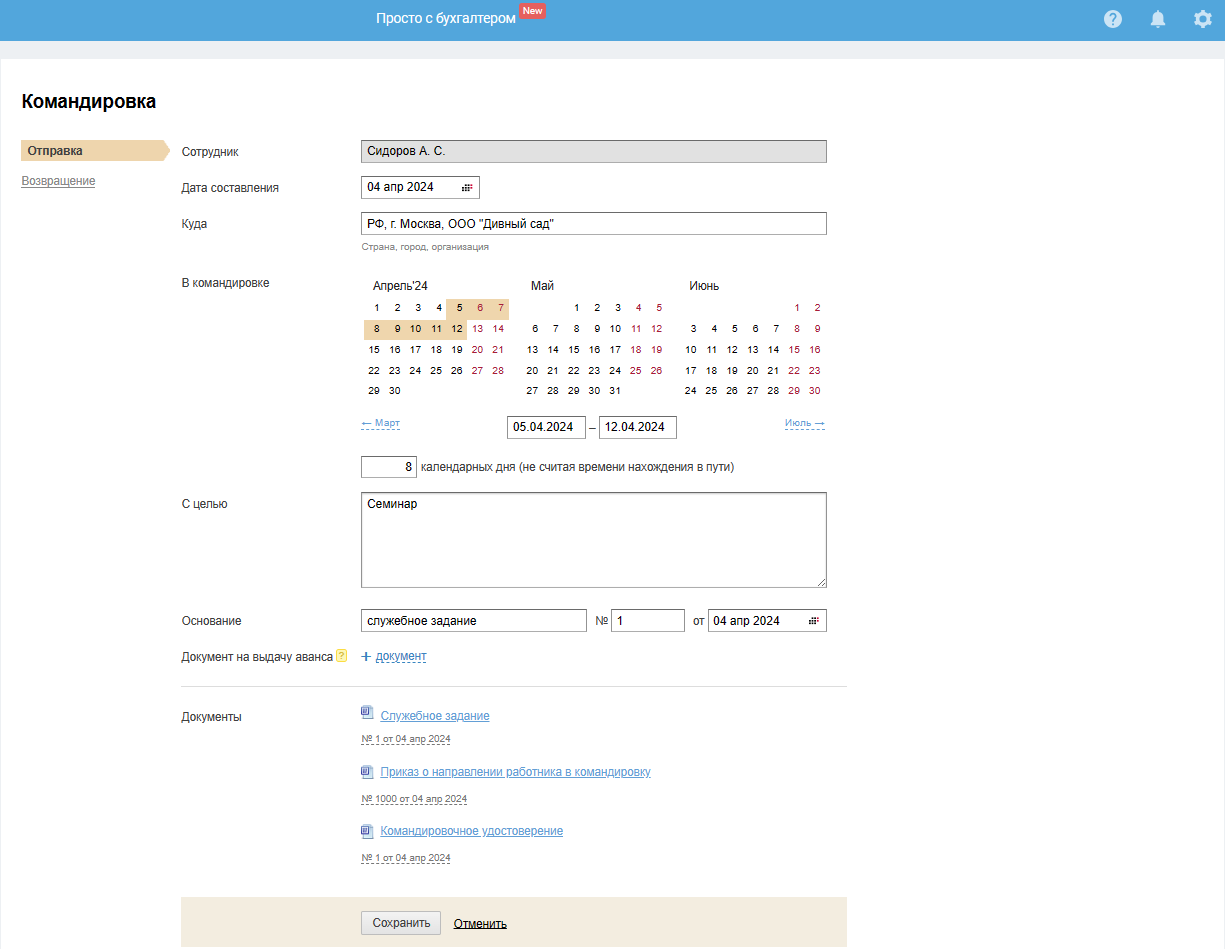Open calendar picker in Дата составления field

(467, 187)
